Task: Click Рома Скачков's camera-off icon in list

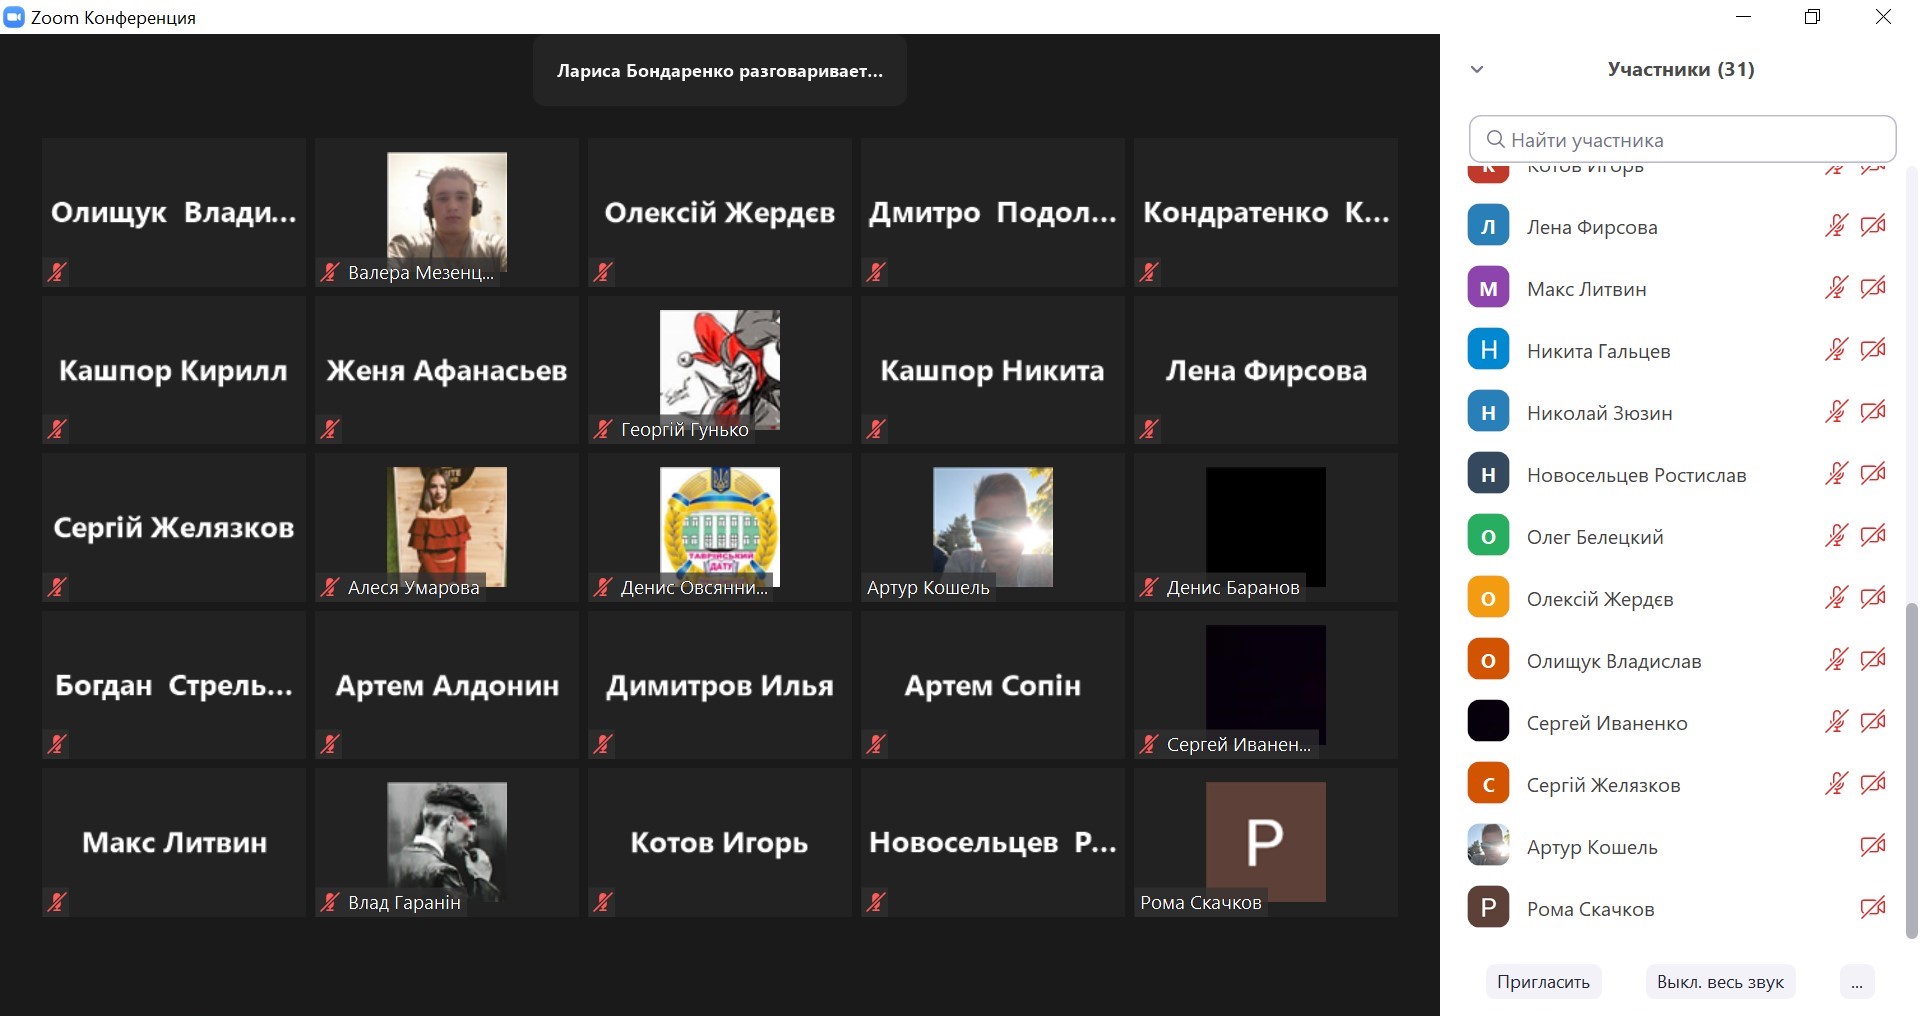Action: pyautogui.click(x=1873, y=908)
